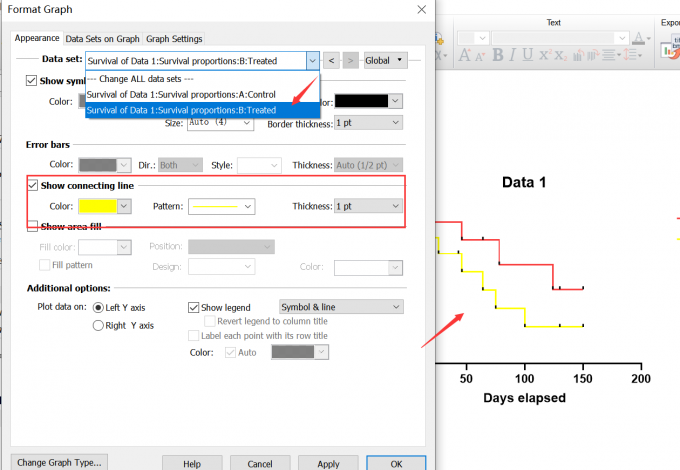
Task: Cancel the Format Graph dialog
Action: click(x=260, y=463)
